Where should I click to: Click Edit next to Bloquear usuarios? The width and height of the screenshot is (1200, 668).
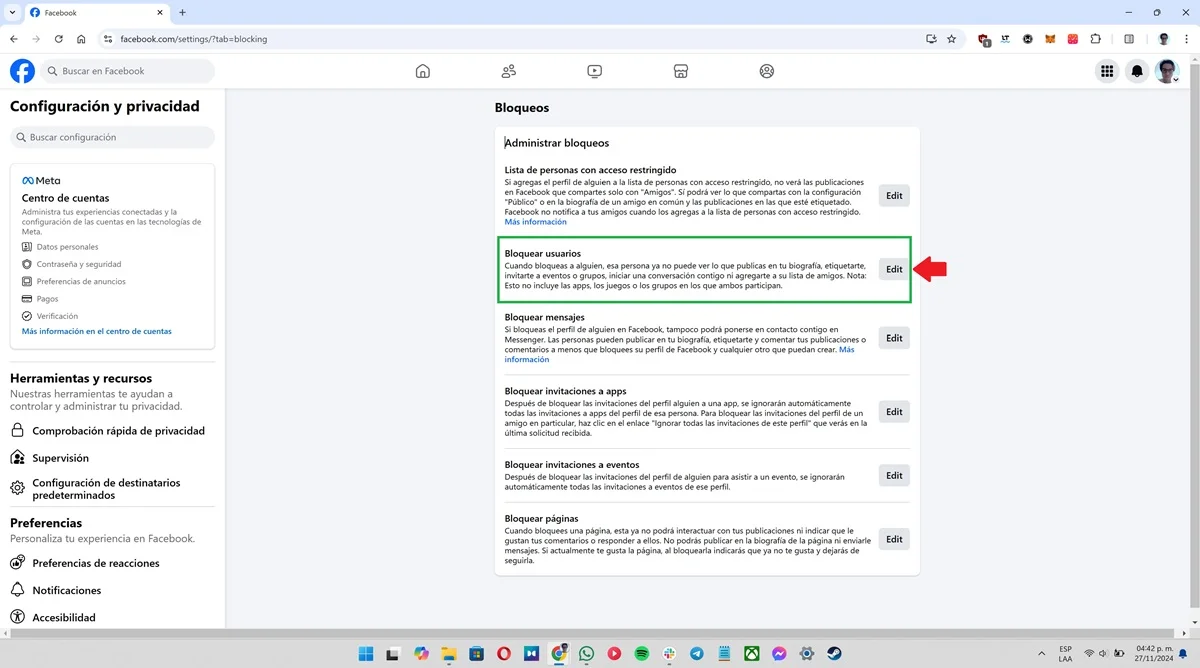[x=894, y=269]
